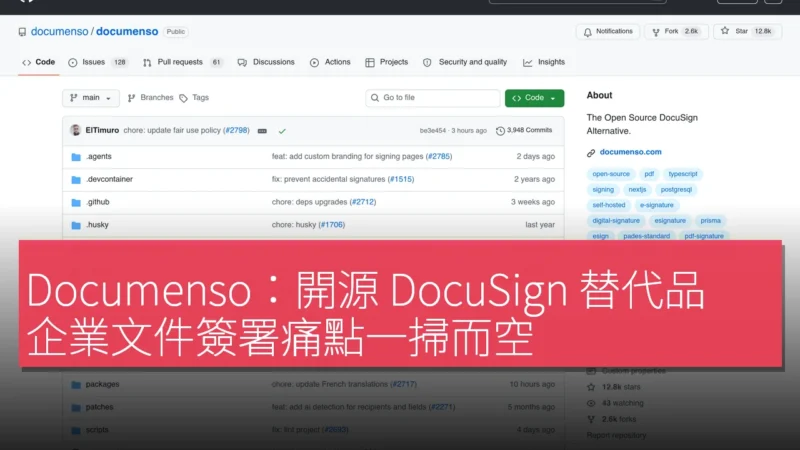Open ElTimuro's profile avatar
Screen dimensions: 800x450
pyautogui.click(x=76, y=131)
